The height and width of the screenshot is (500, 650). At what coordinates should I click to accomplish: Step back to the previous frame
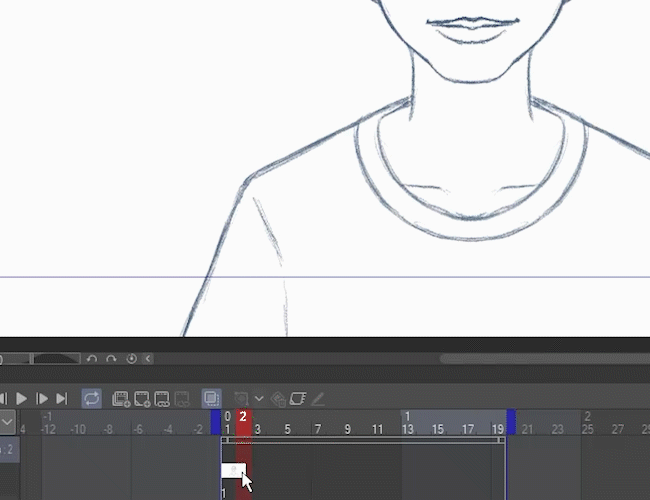click(3, 399)
